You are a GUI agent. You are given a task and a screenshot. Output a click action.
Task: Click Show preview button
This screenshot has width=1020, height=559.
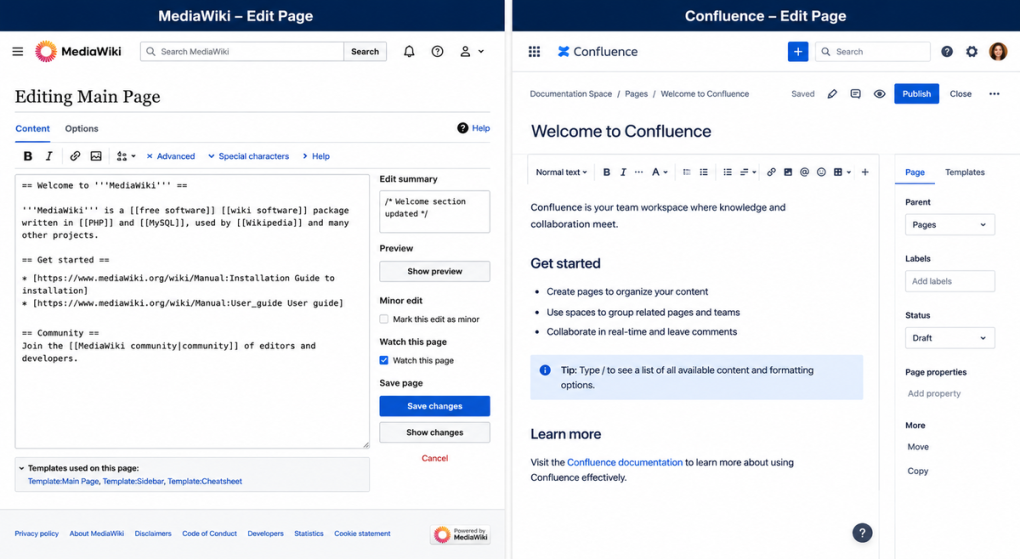[x=435, y=271]
